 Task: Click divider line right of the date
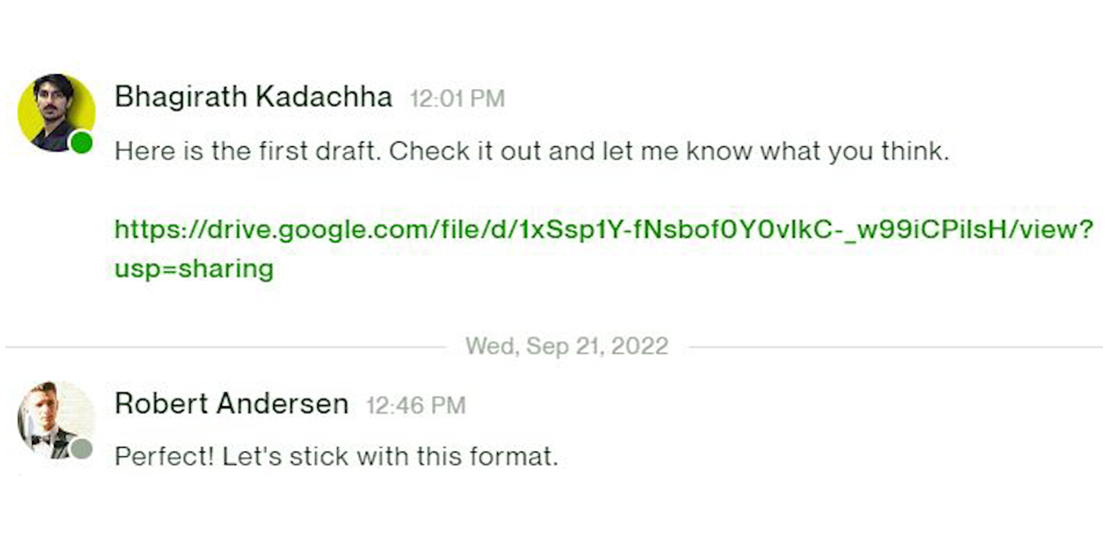(895, 347)
